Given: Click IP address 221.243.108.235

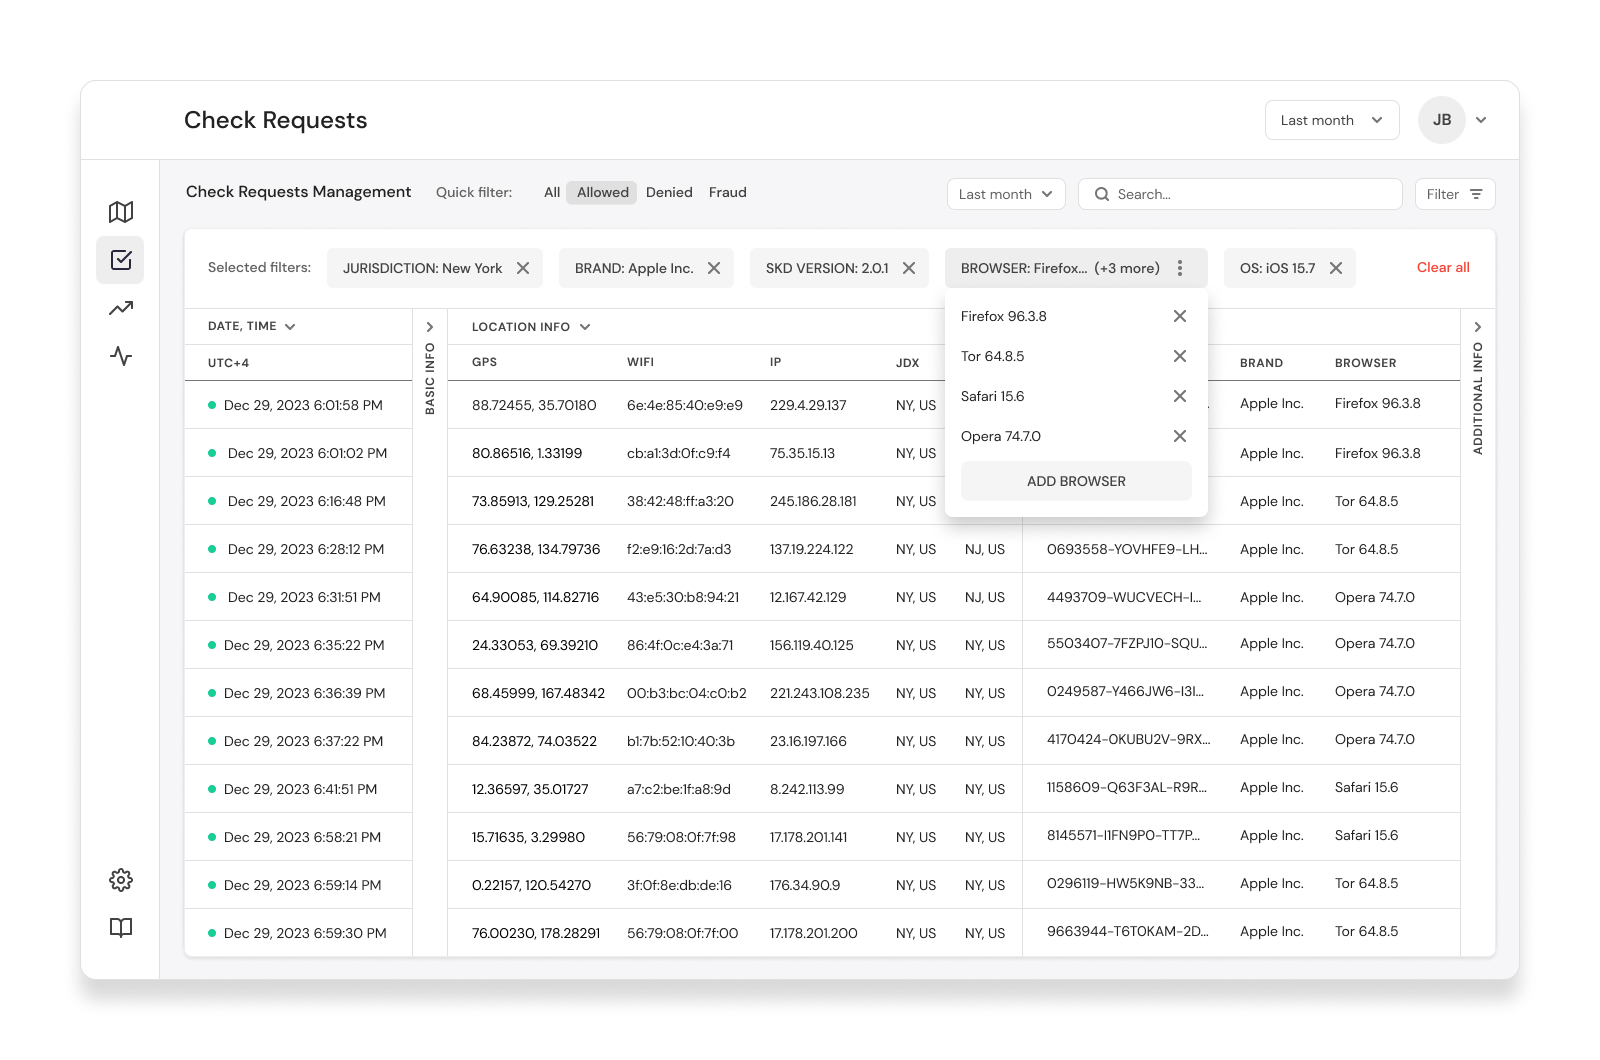Looking at the screenshot, I should coord(819,693).
